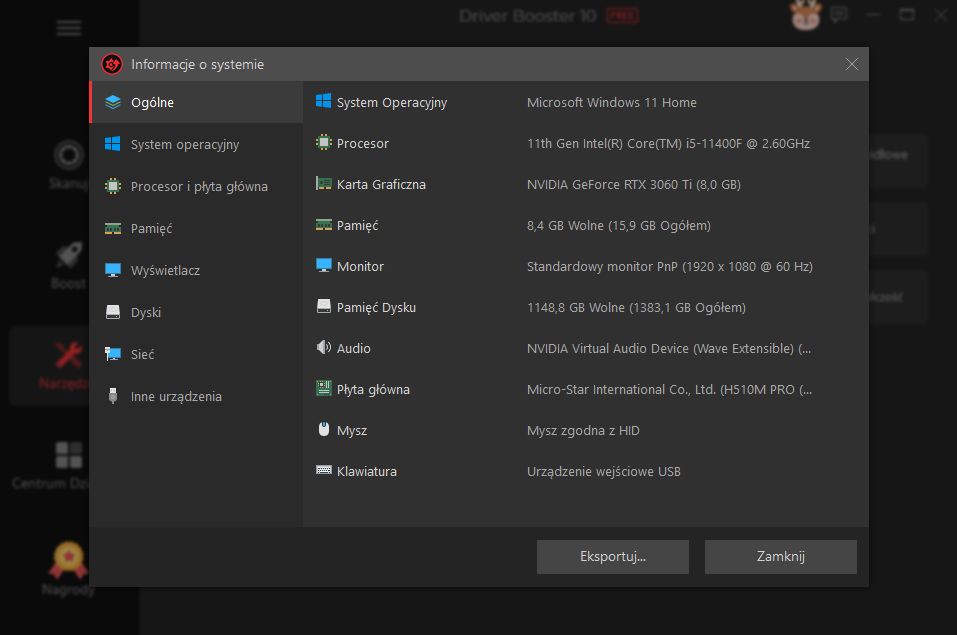Select the Ogólne tab in sidebar
The width and height of the screenshot is (957, 635).
click(x=196, y=103)
